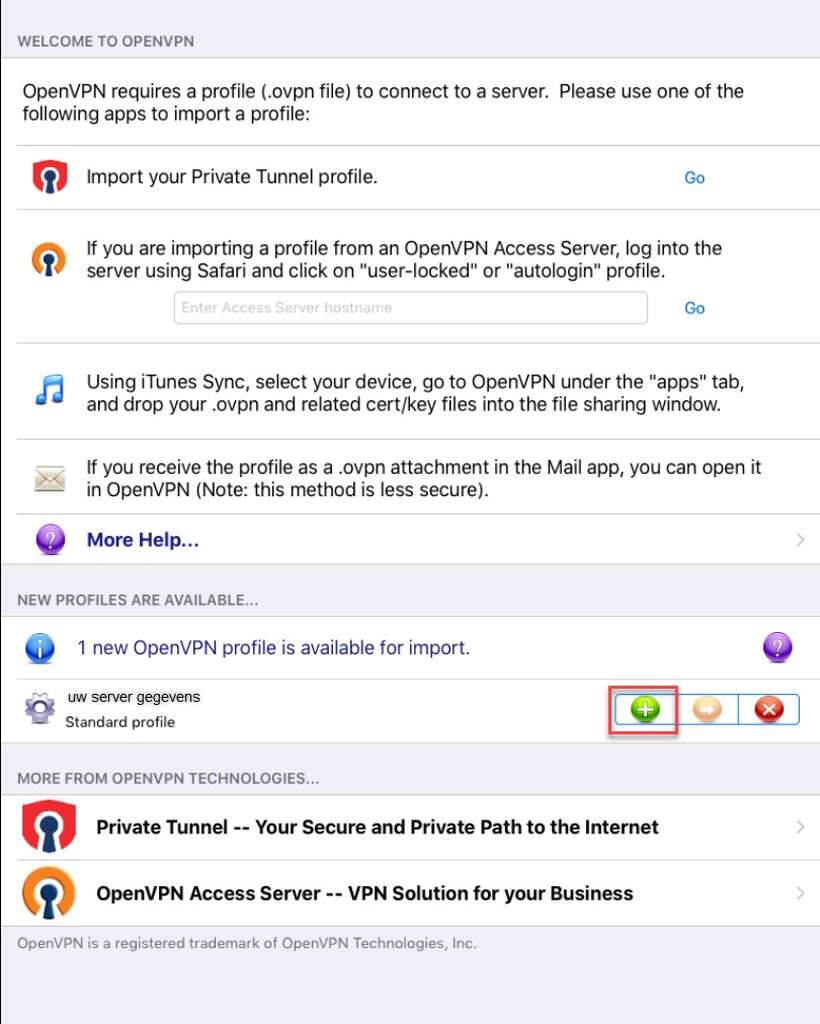Tap the purple question icon beside More Help
Image resolution: width=820 pixels, height=1024 pixels.
click(50, 539)
